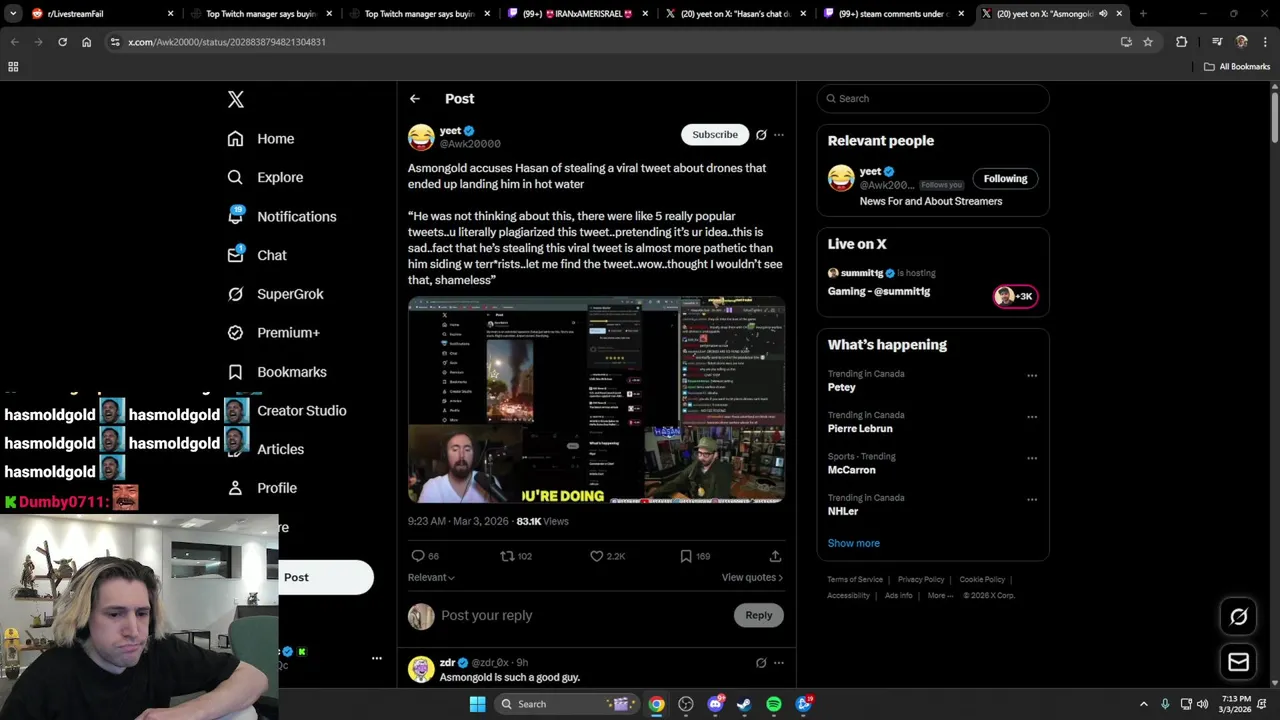This screenshot has height=720, width=1280.
Task: Subscribe to yeet
Action: click(x=715, y=134)
